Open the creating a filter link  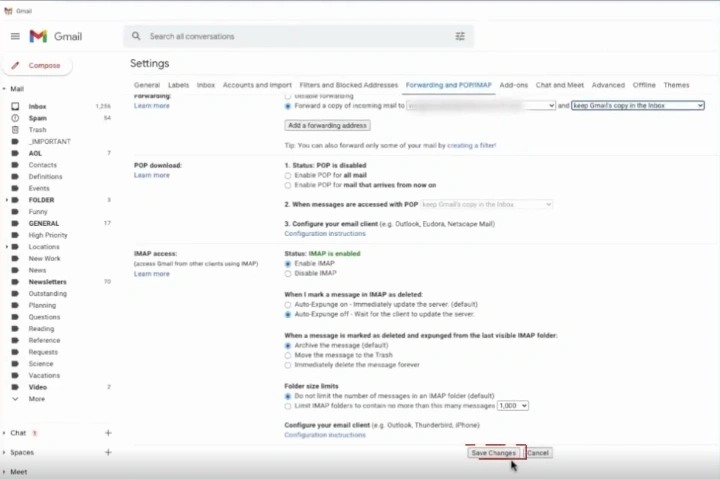pos(472,146)
